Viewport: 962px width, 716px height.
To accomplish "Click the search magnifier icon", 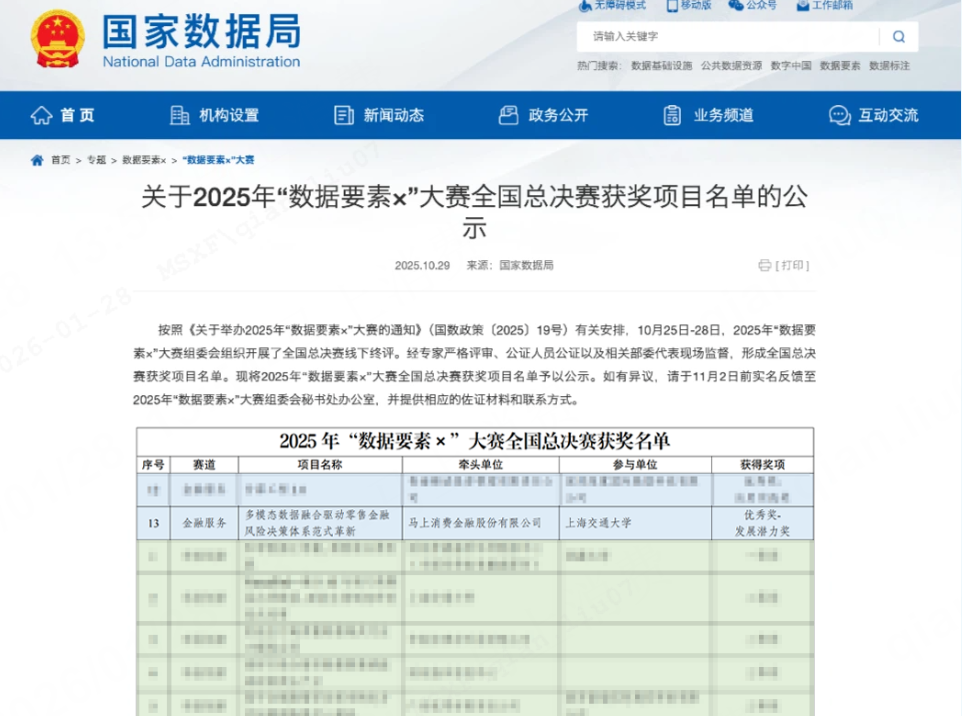I will click(898, 37).
